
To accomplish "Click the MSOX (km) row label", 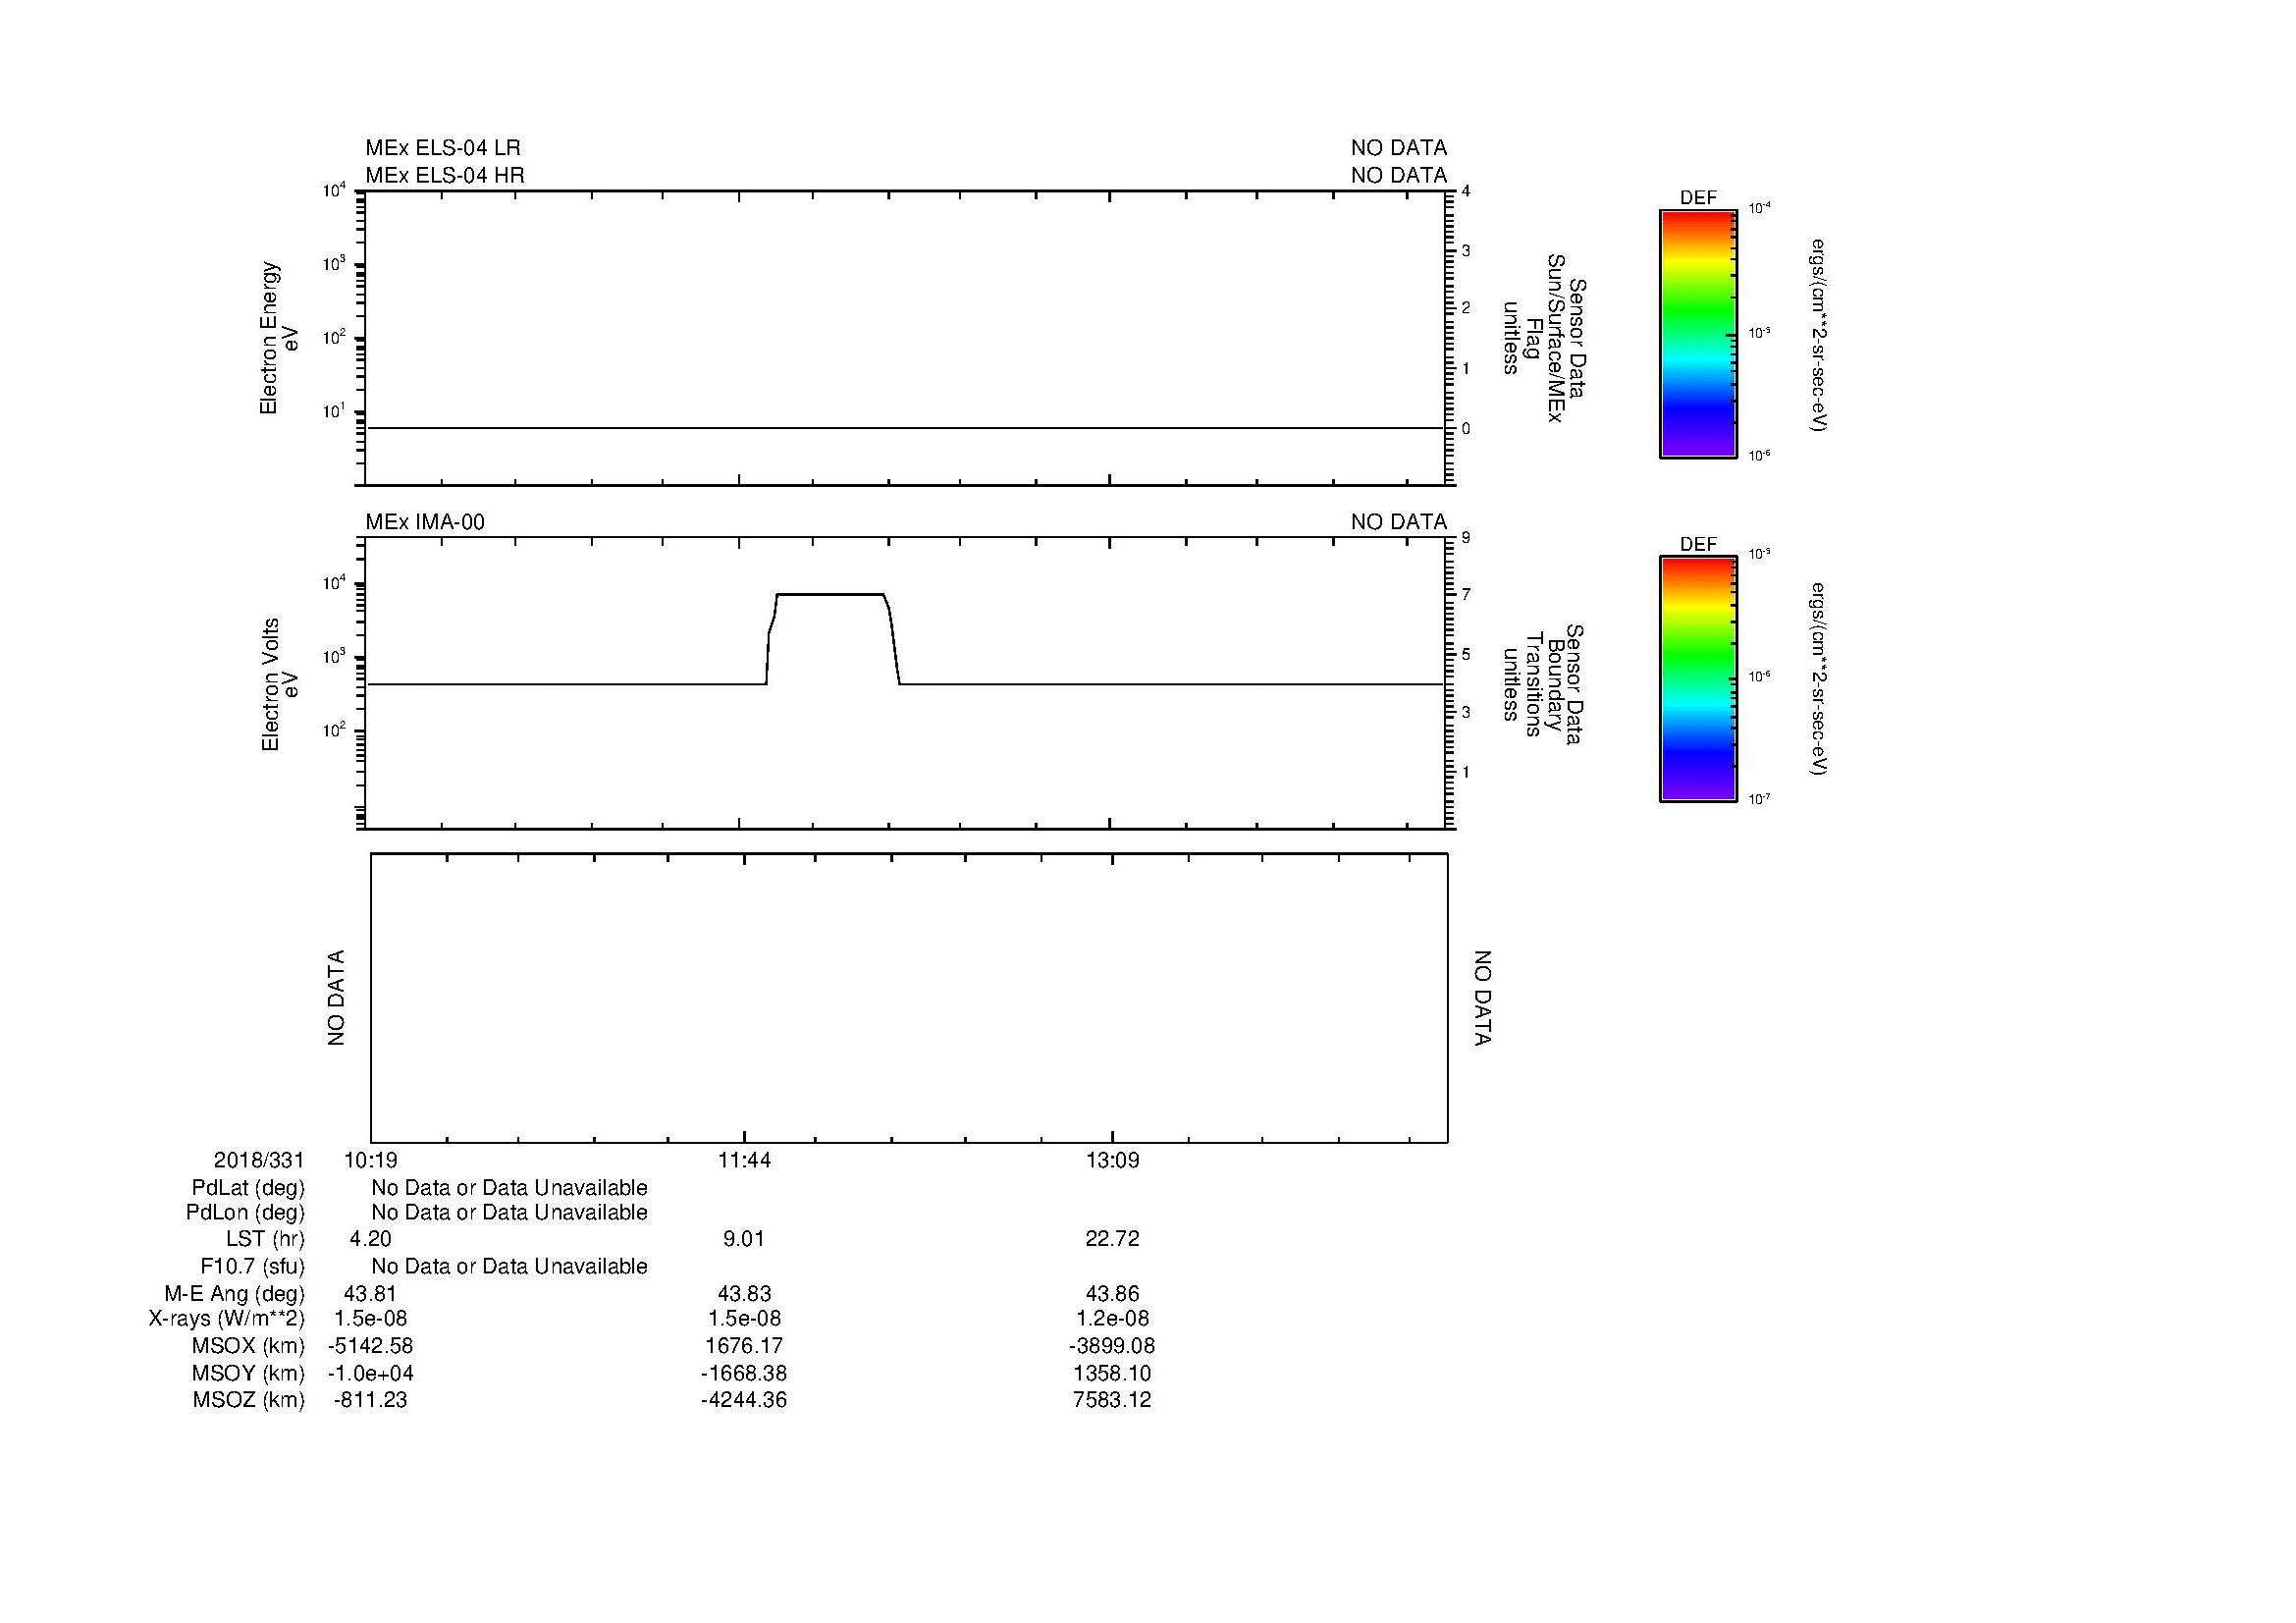I will pos(248,1346).
